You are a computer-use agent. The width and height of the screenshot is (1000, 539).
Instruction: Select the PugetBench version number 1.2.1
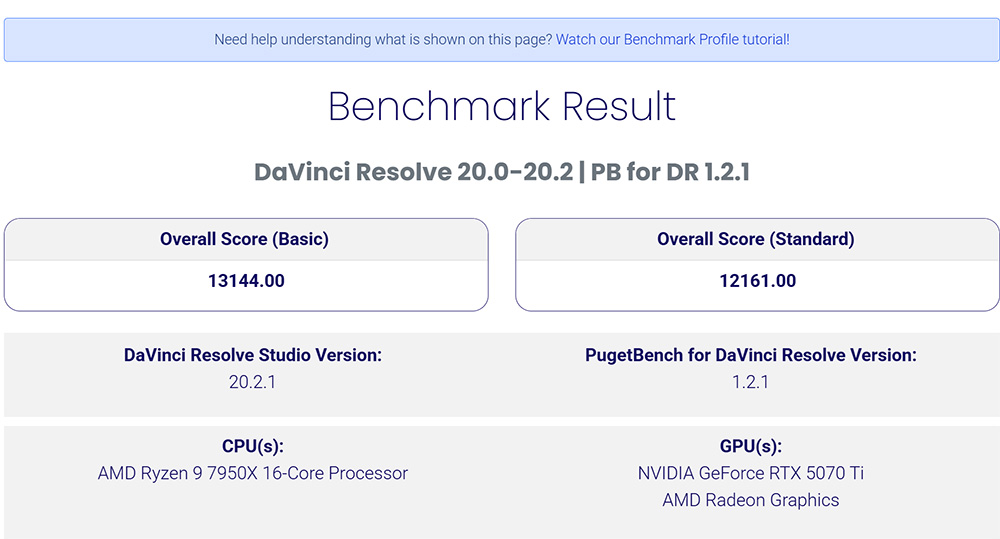pos(750,382)
